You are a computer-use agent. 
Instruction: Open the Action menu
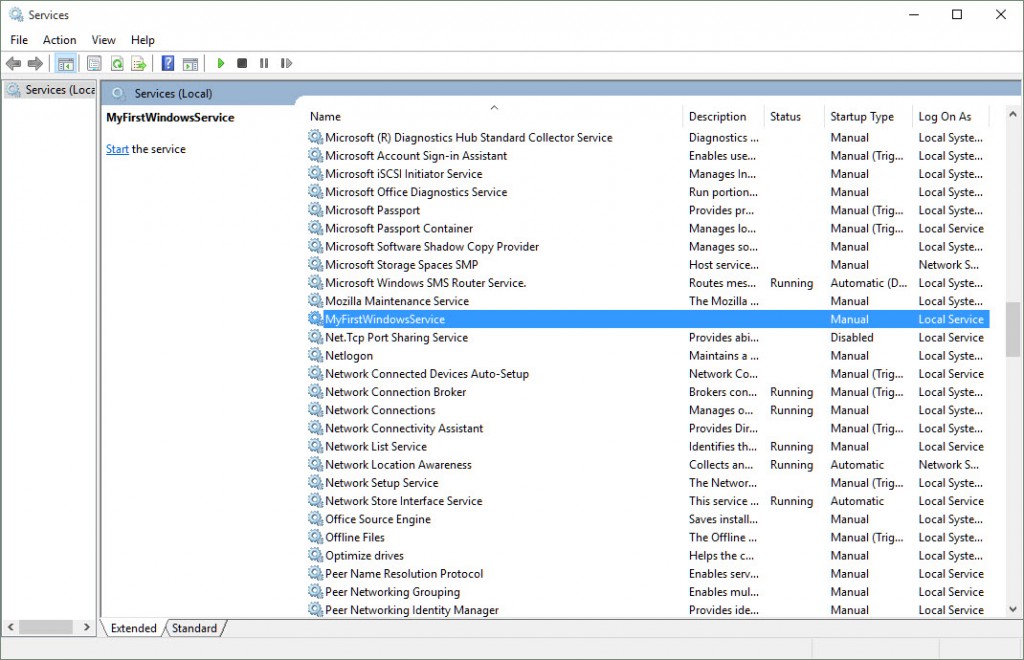pos(59,40)
